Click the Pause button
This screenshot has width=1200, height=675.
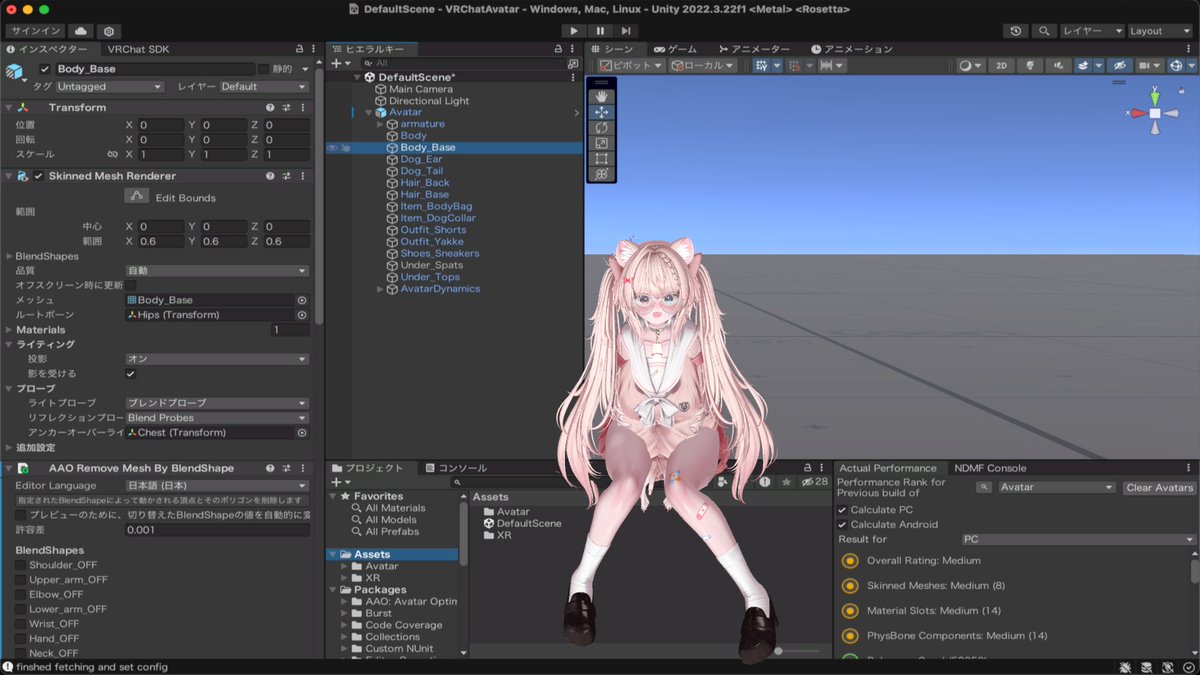tap(600, 31)
